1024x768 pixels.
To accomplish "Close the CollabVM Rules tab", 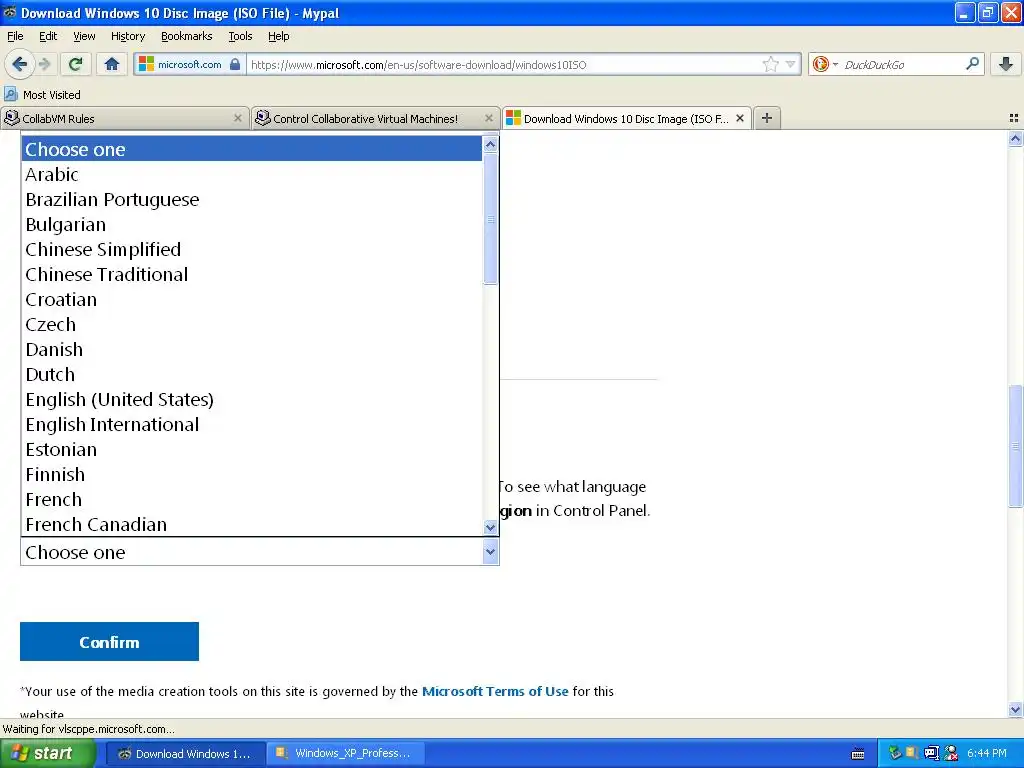I will pyautogui.click(x=238, y=118).
